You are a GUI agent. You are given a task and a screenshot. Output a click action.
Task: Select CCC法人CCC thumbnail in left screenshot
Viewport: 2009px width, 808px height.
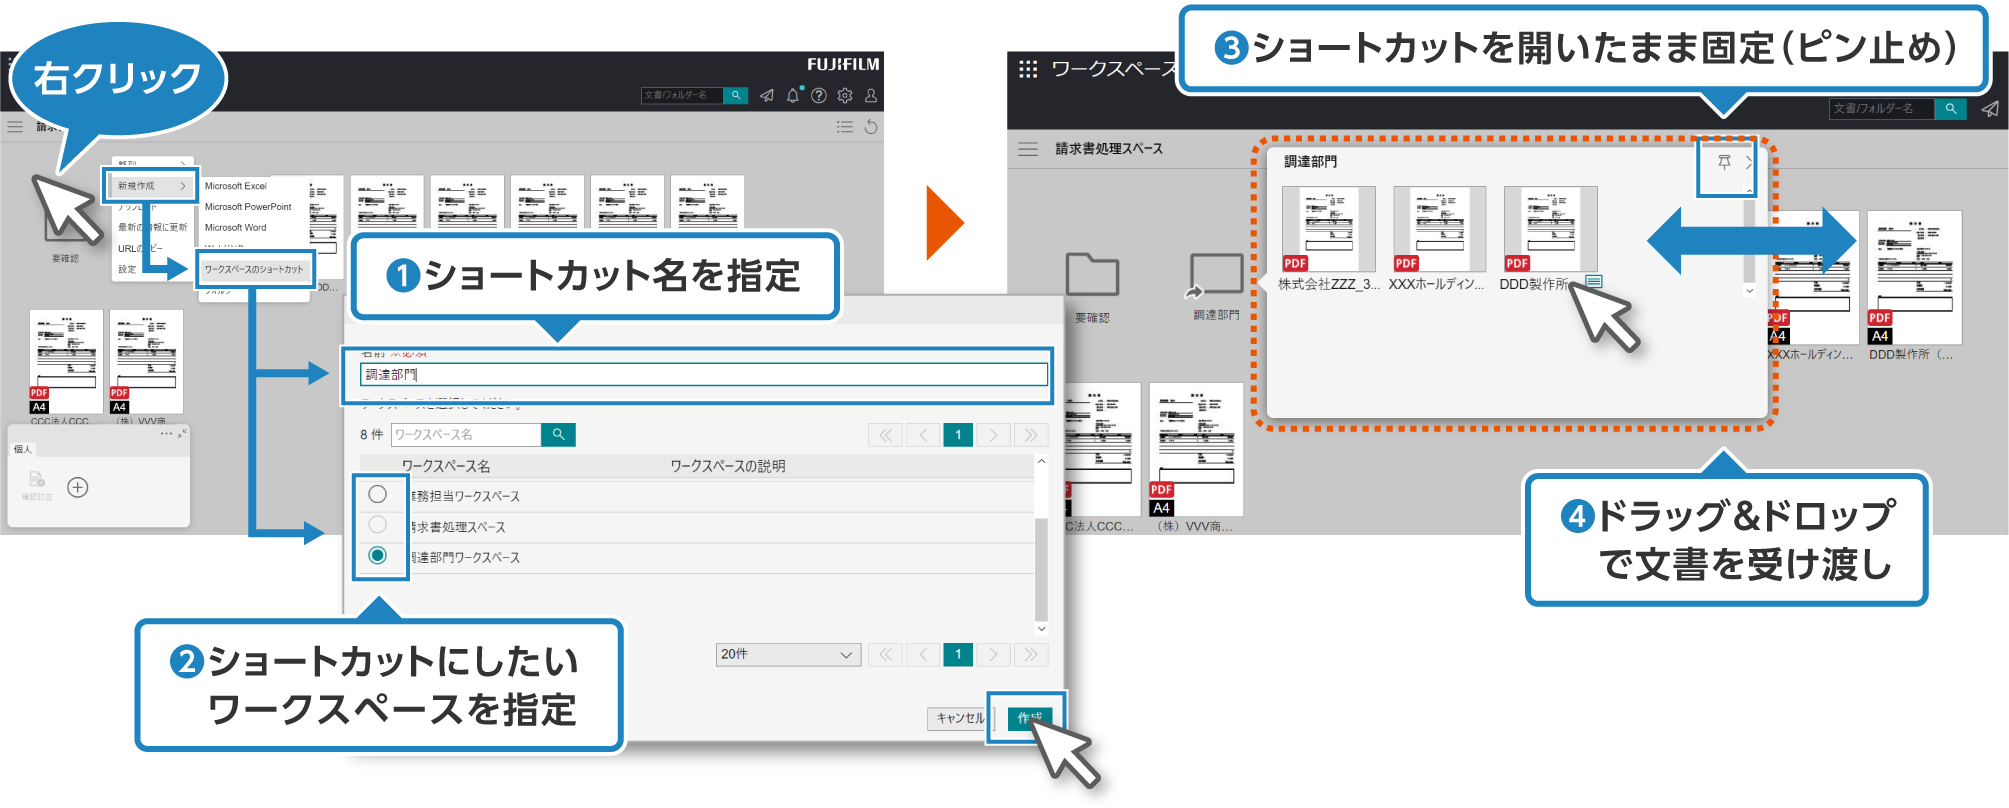pos(66,362)
